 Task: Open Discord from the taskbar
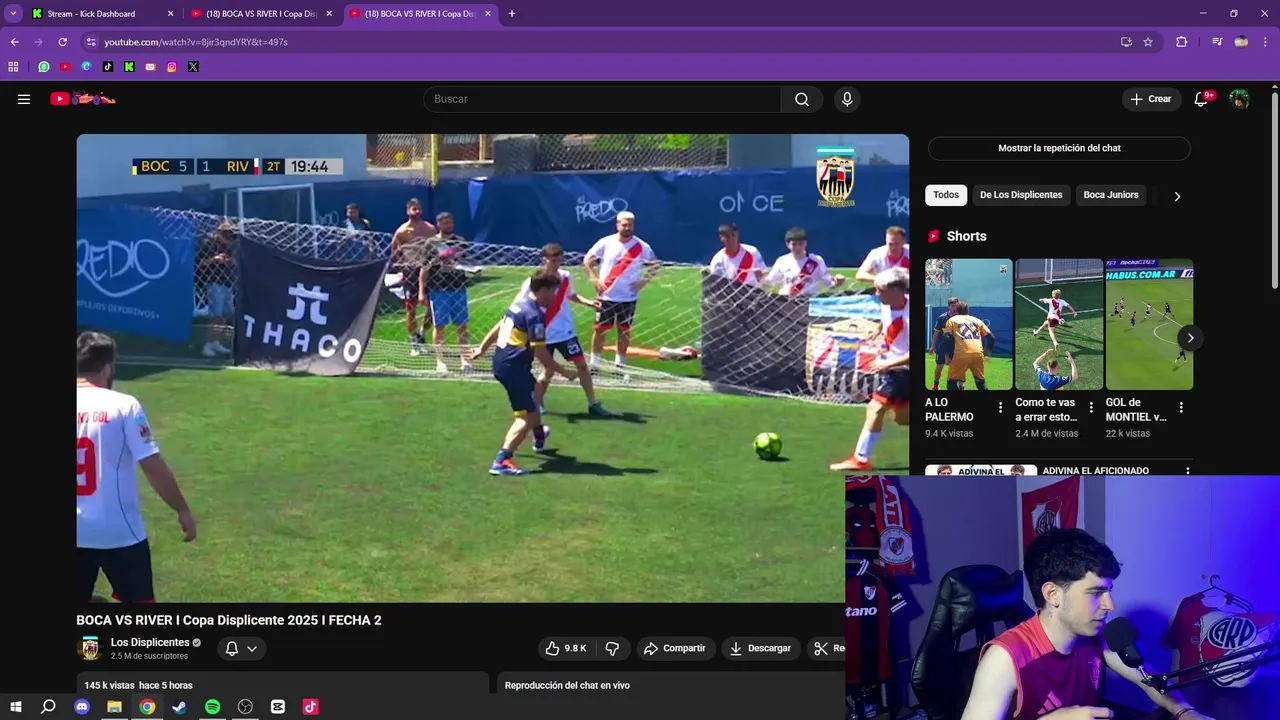[x=82, y=707]
